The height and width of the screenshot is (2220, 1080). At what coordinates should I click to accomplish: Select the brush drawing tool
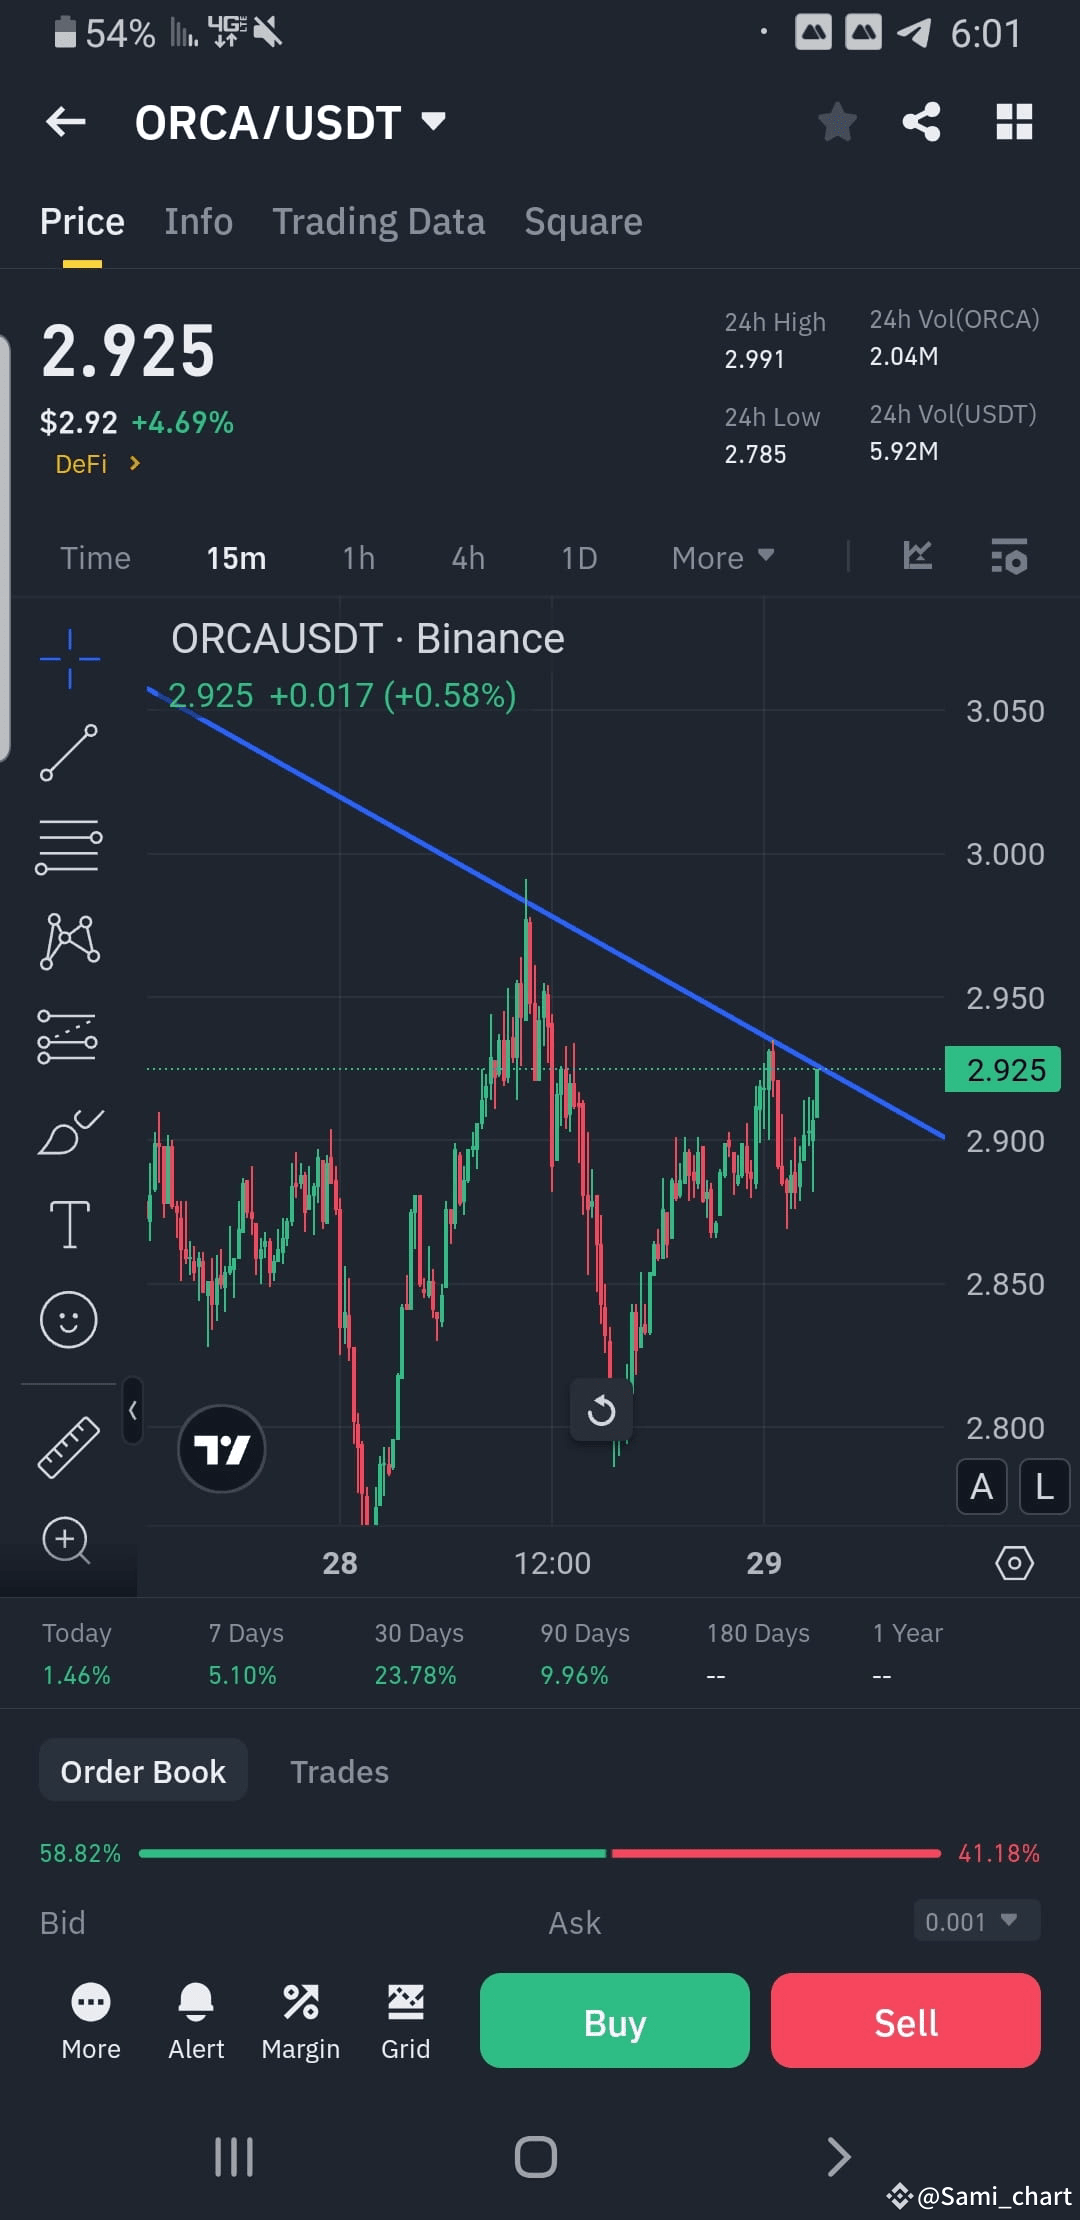pos(70,1131)
